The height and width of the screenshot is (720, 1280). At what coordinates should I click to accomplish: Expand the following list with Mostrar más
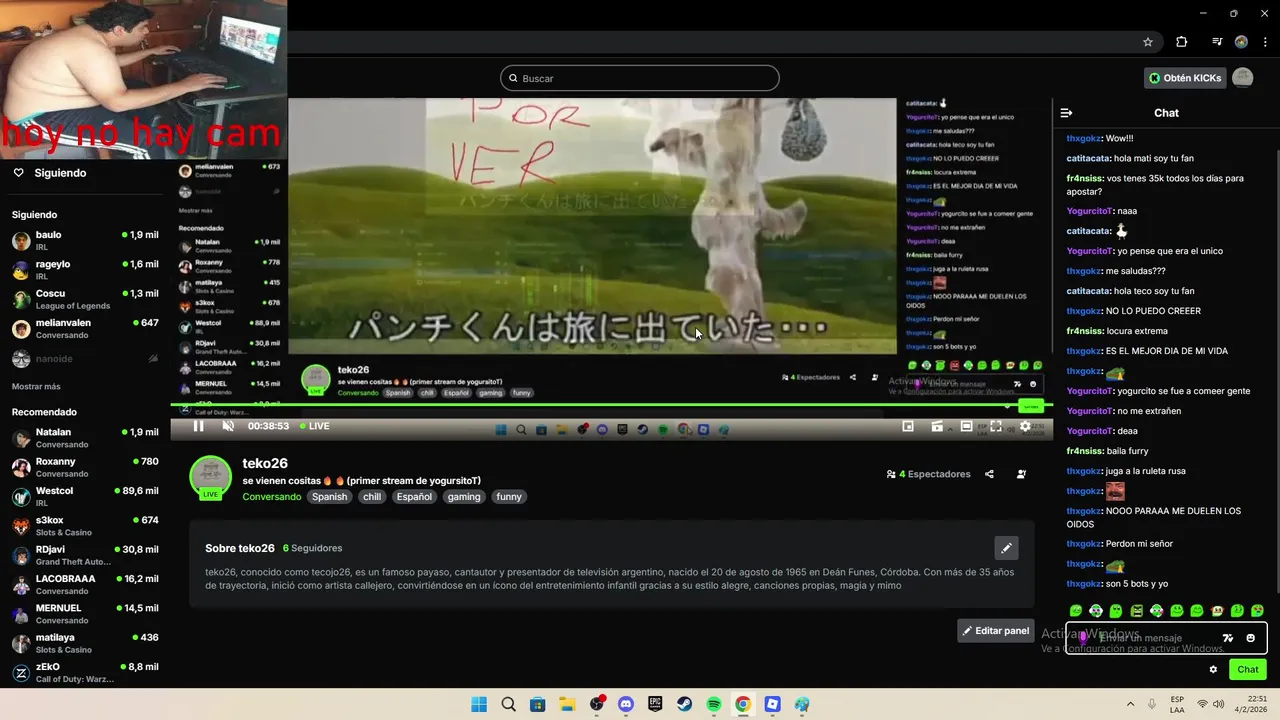(x=36, y=386)
